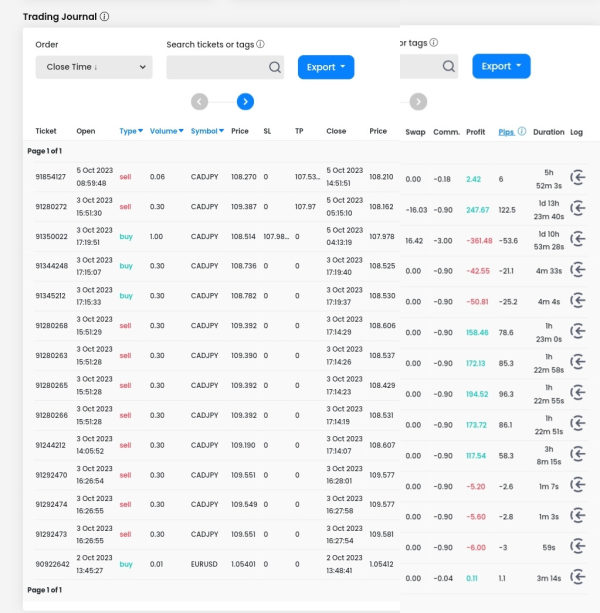
Task: Click volume 1.00 in buy row
Action: [156, 237]
